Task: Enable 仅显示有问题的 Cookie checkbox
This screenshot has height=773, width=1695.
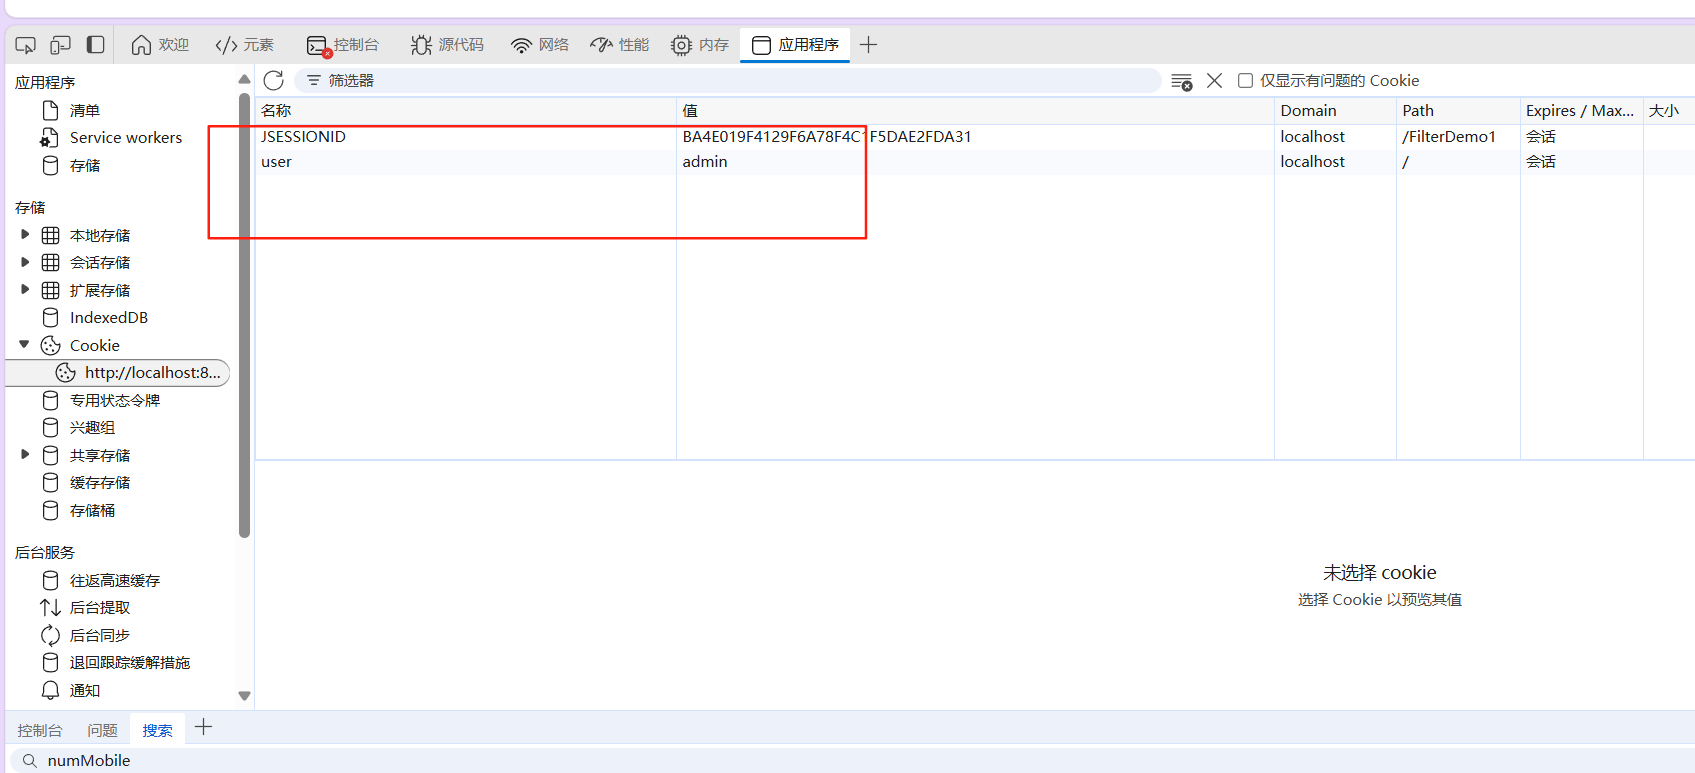Action: (1245, 81)
